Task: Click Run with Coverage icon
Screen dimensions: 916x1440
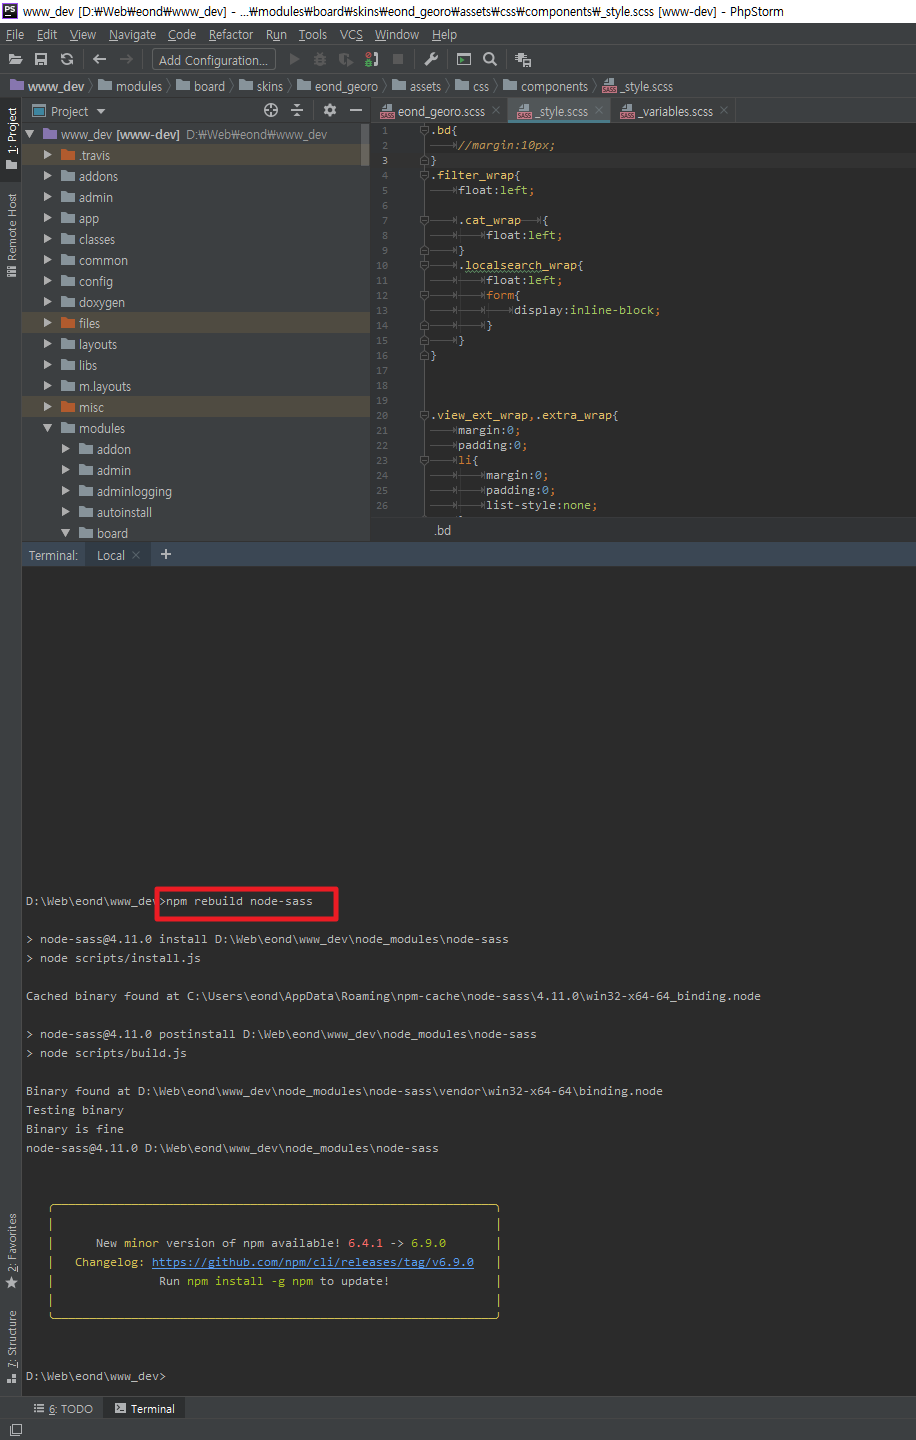Action: coord(346,60)
